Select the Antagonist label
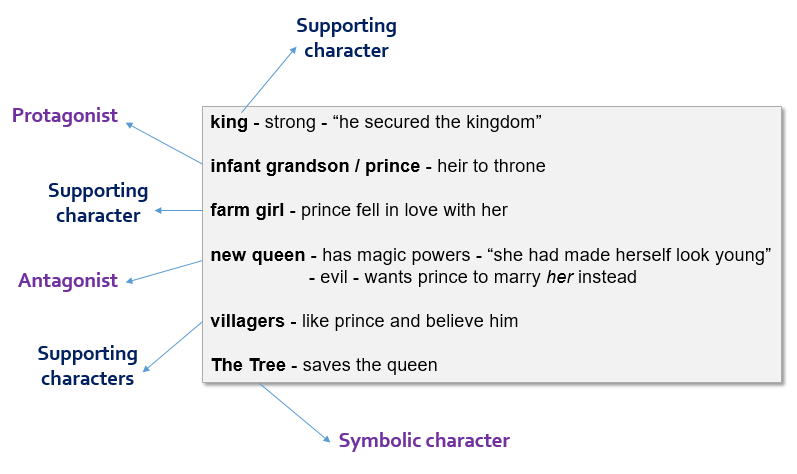797x474 pixels. (68, 281)
